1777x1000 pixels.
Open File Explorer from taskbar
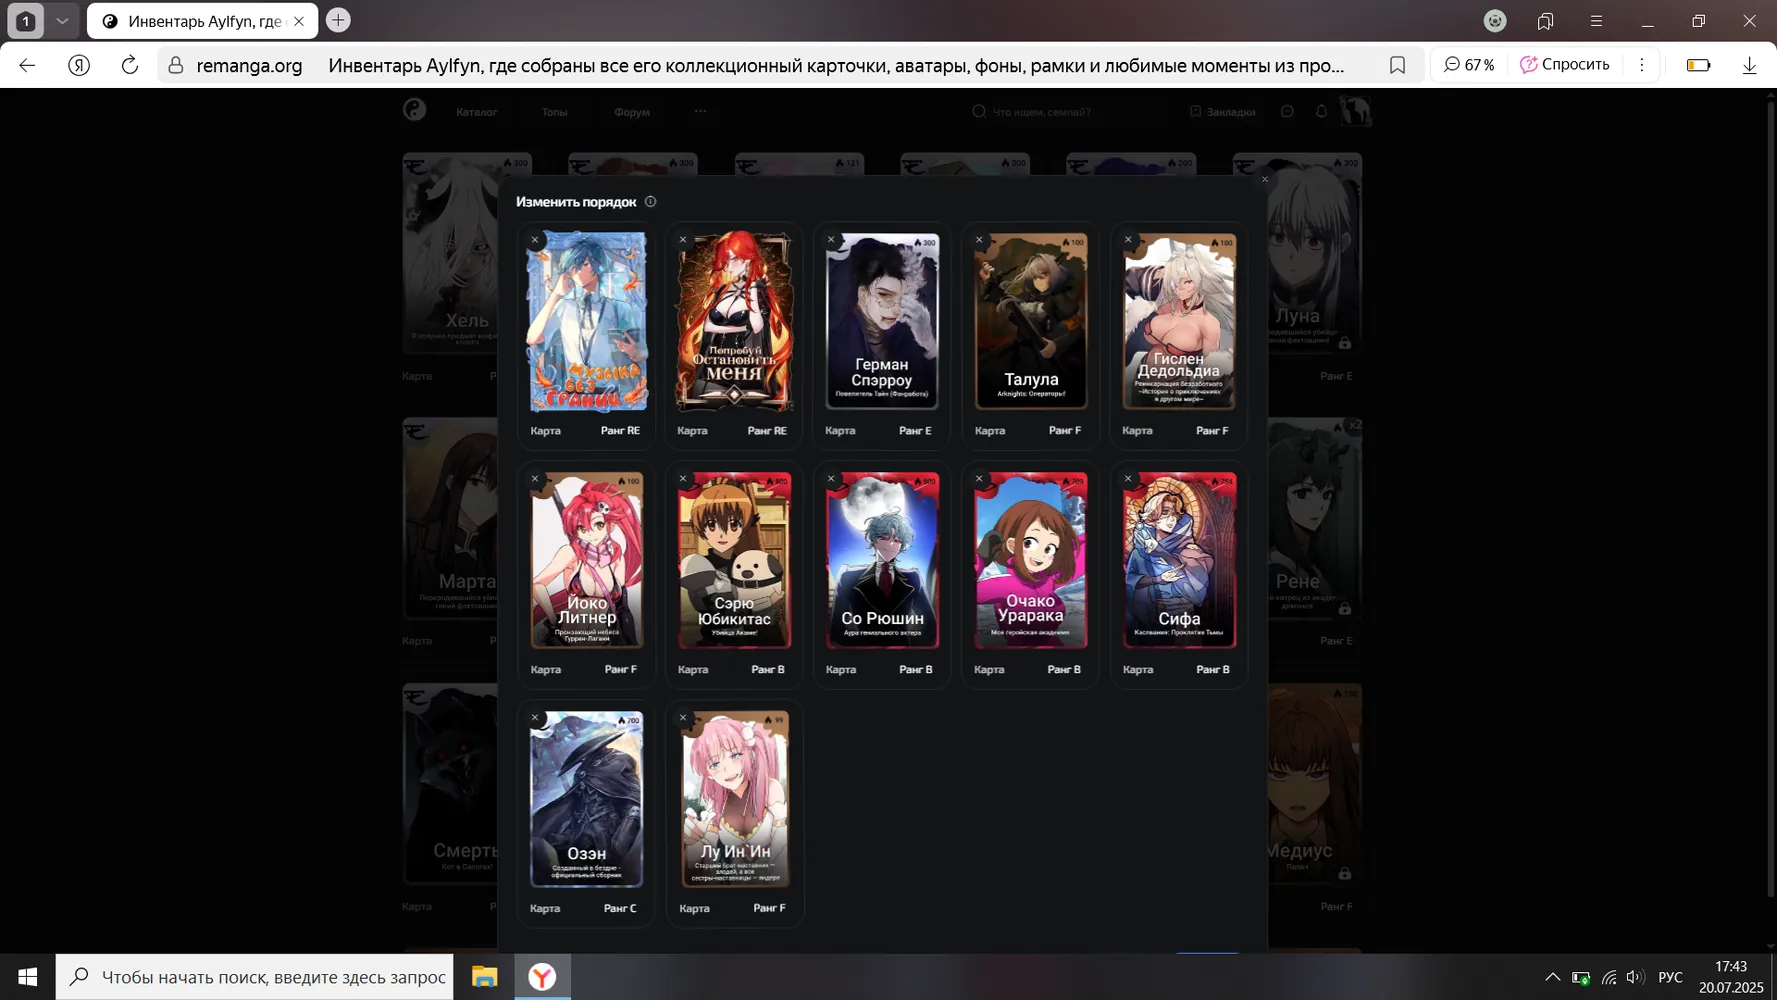[x=485, y=977]
